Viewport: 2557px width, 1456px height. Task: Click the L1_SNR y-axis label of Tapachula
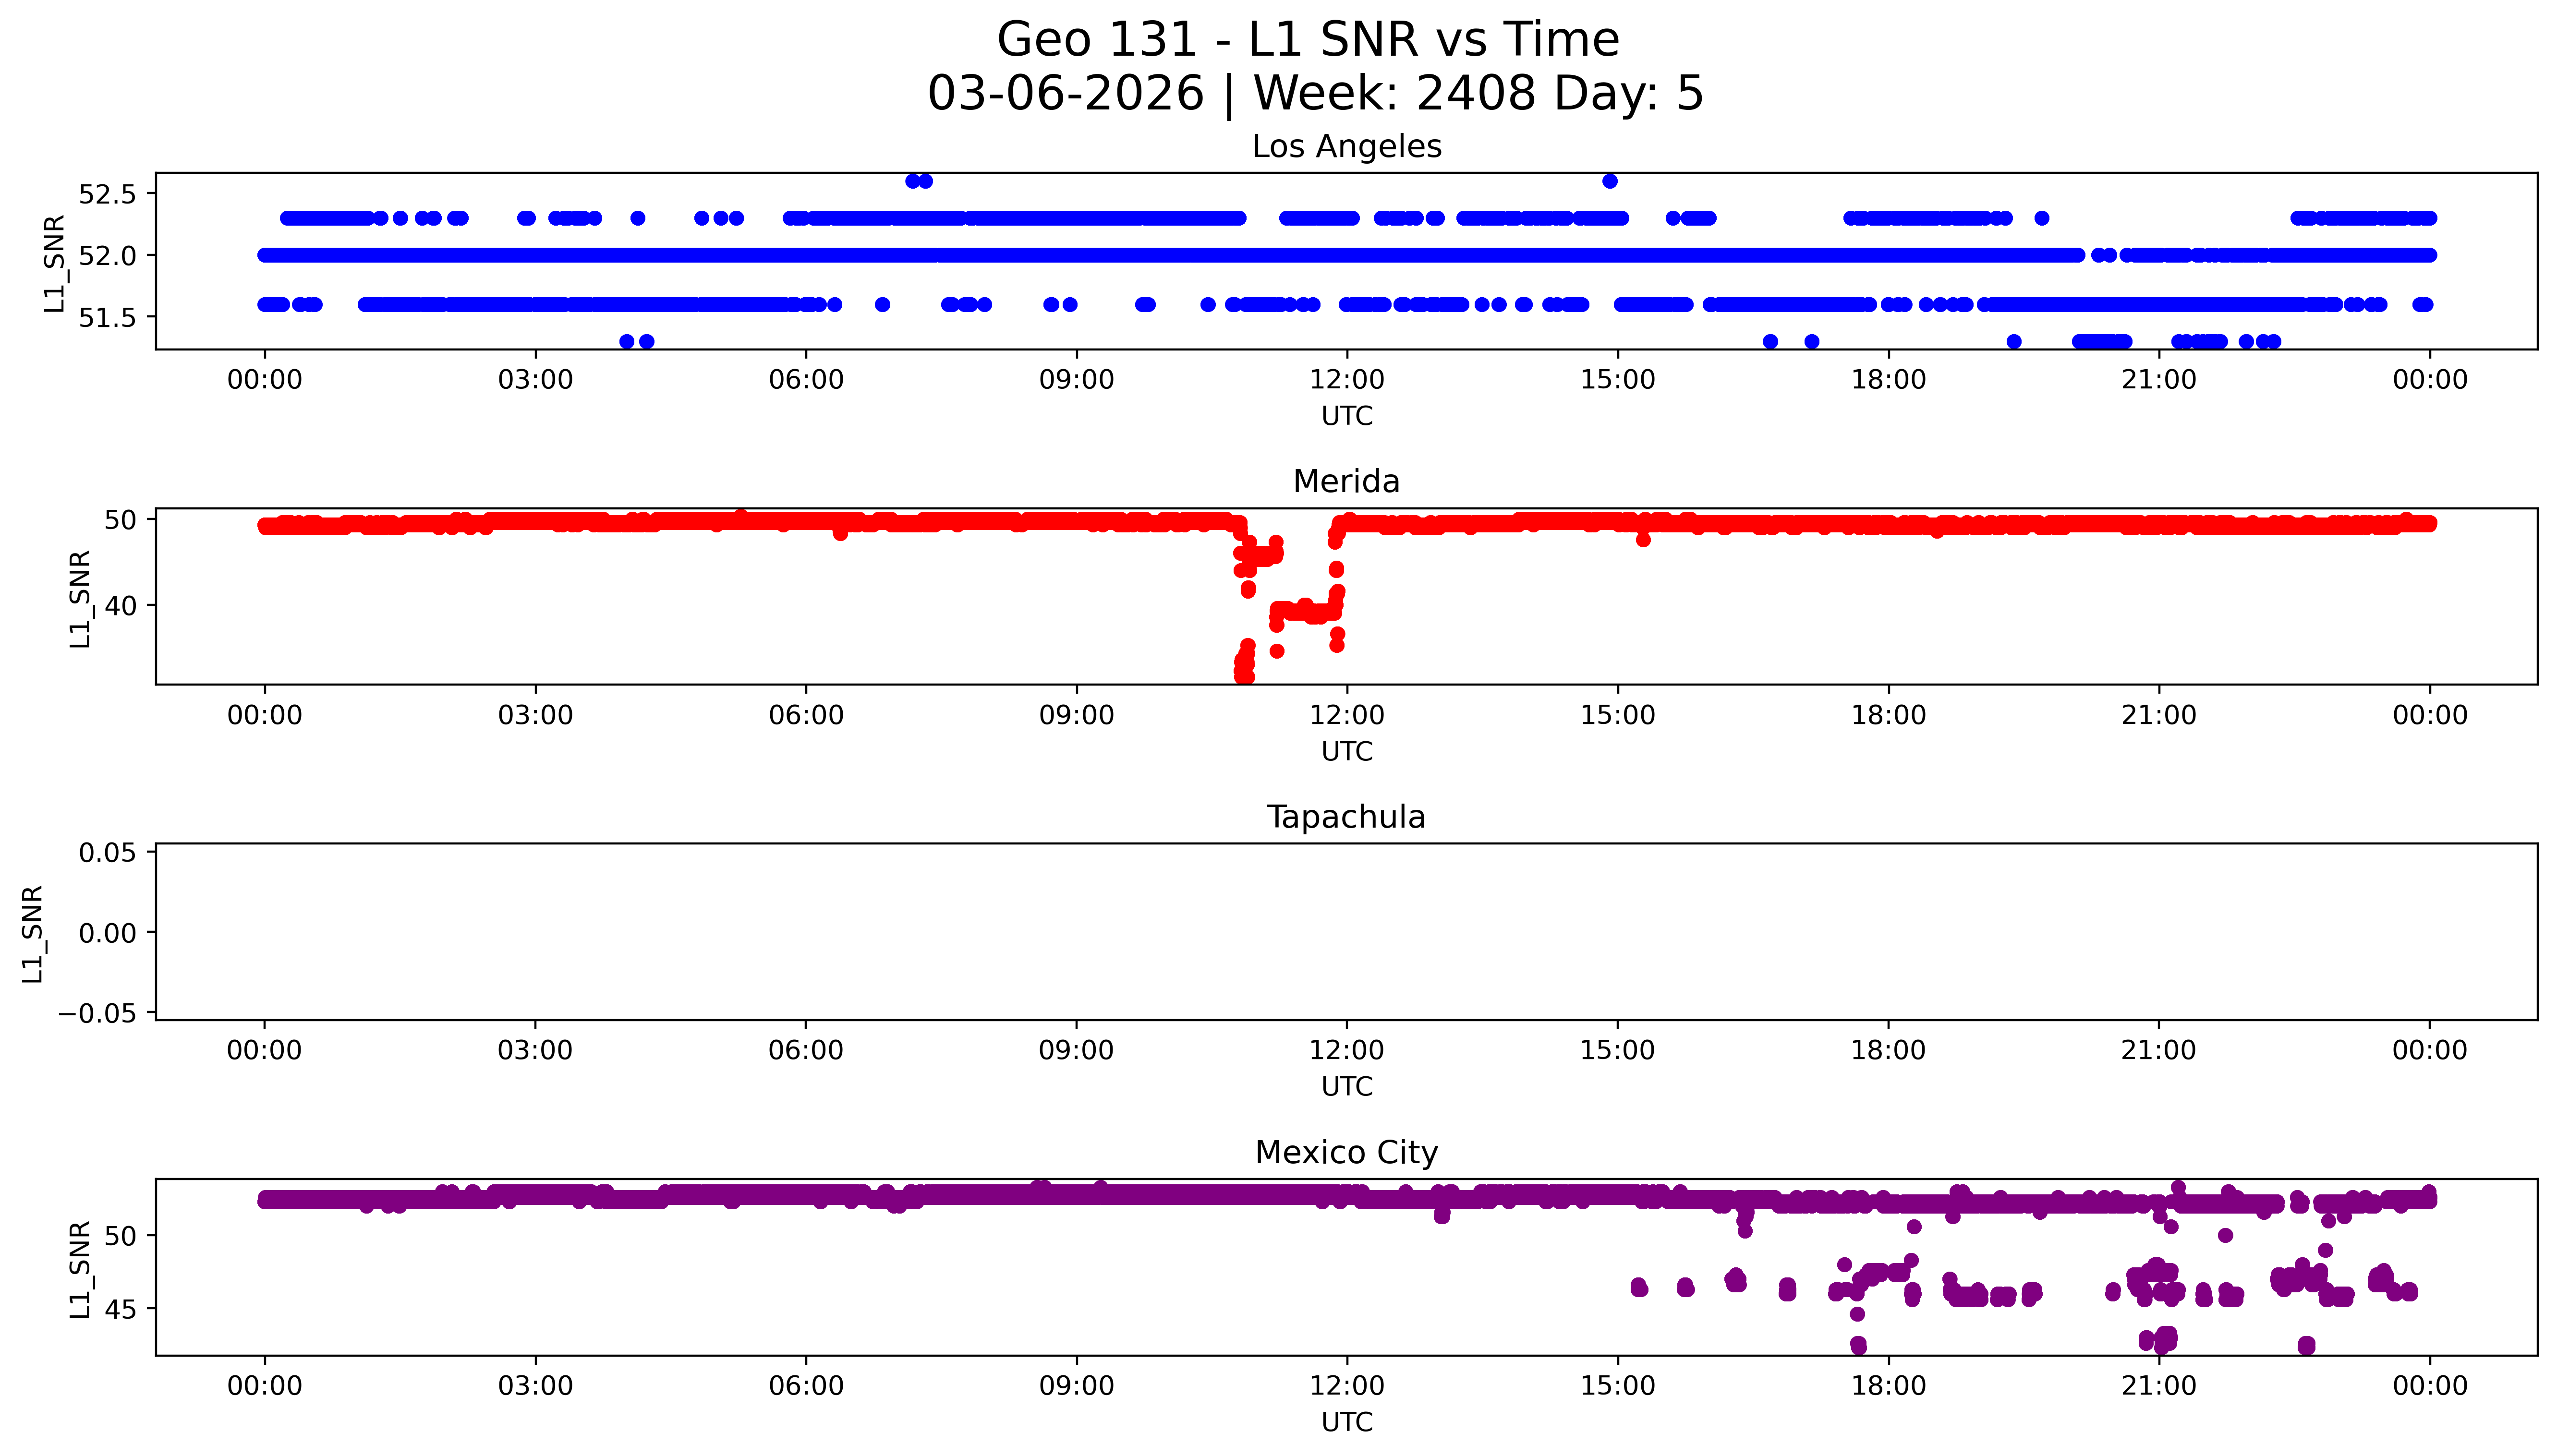pos(33,934)
